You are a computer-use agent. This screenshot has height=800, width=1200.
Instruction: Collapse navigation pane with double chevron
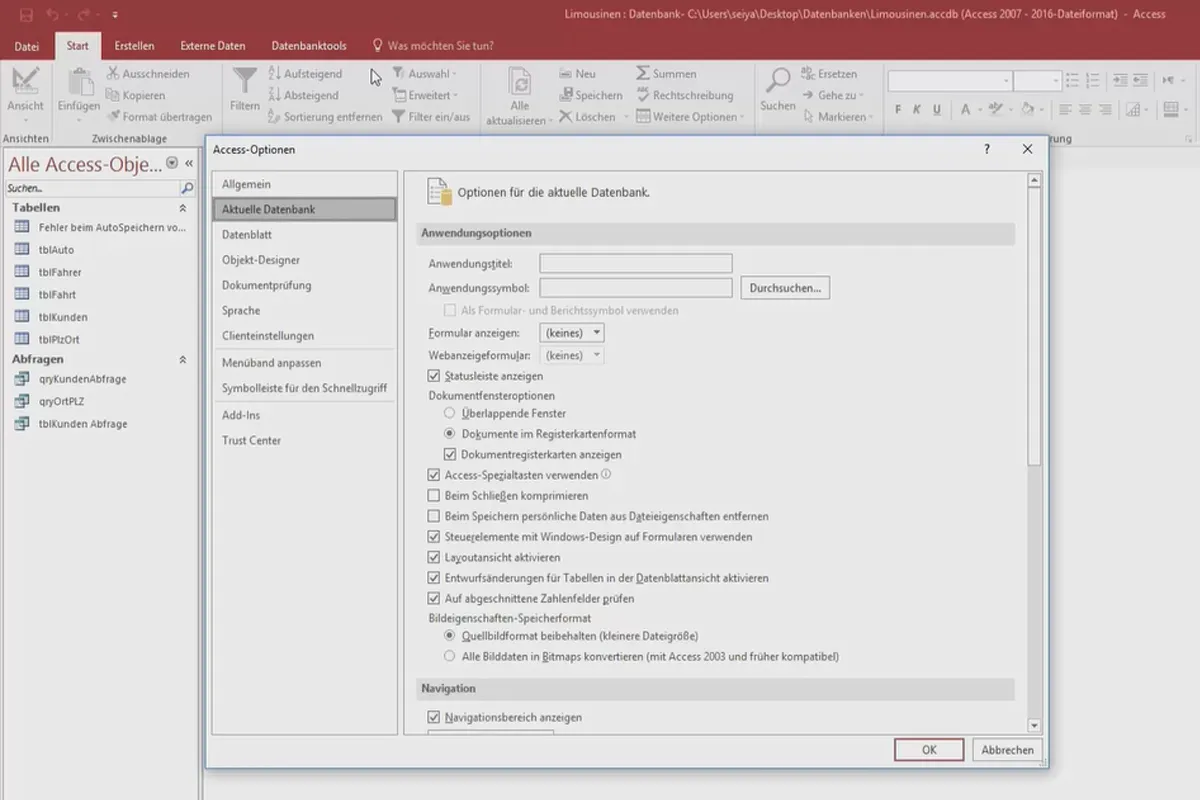click(189, 163)
